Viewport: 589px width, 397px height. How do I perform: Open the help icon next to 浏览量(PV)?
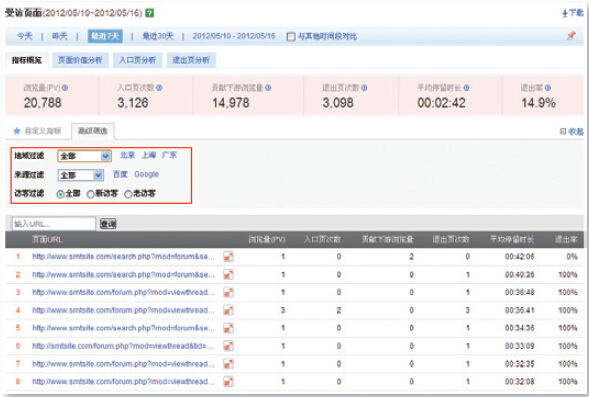(x=65, y=88)
